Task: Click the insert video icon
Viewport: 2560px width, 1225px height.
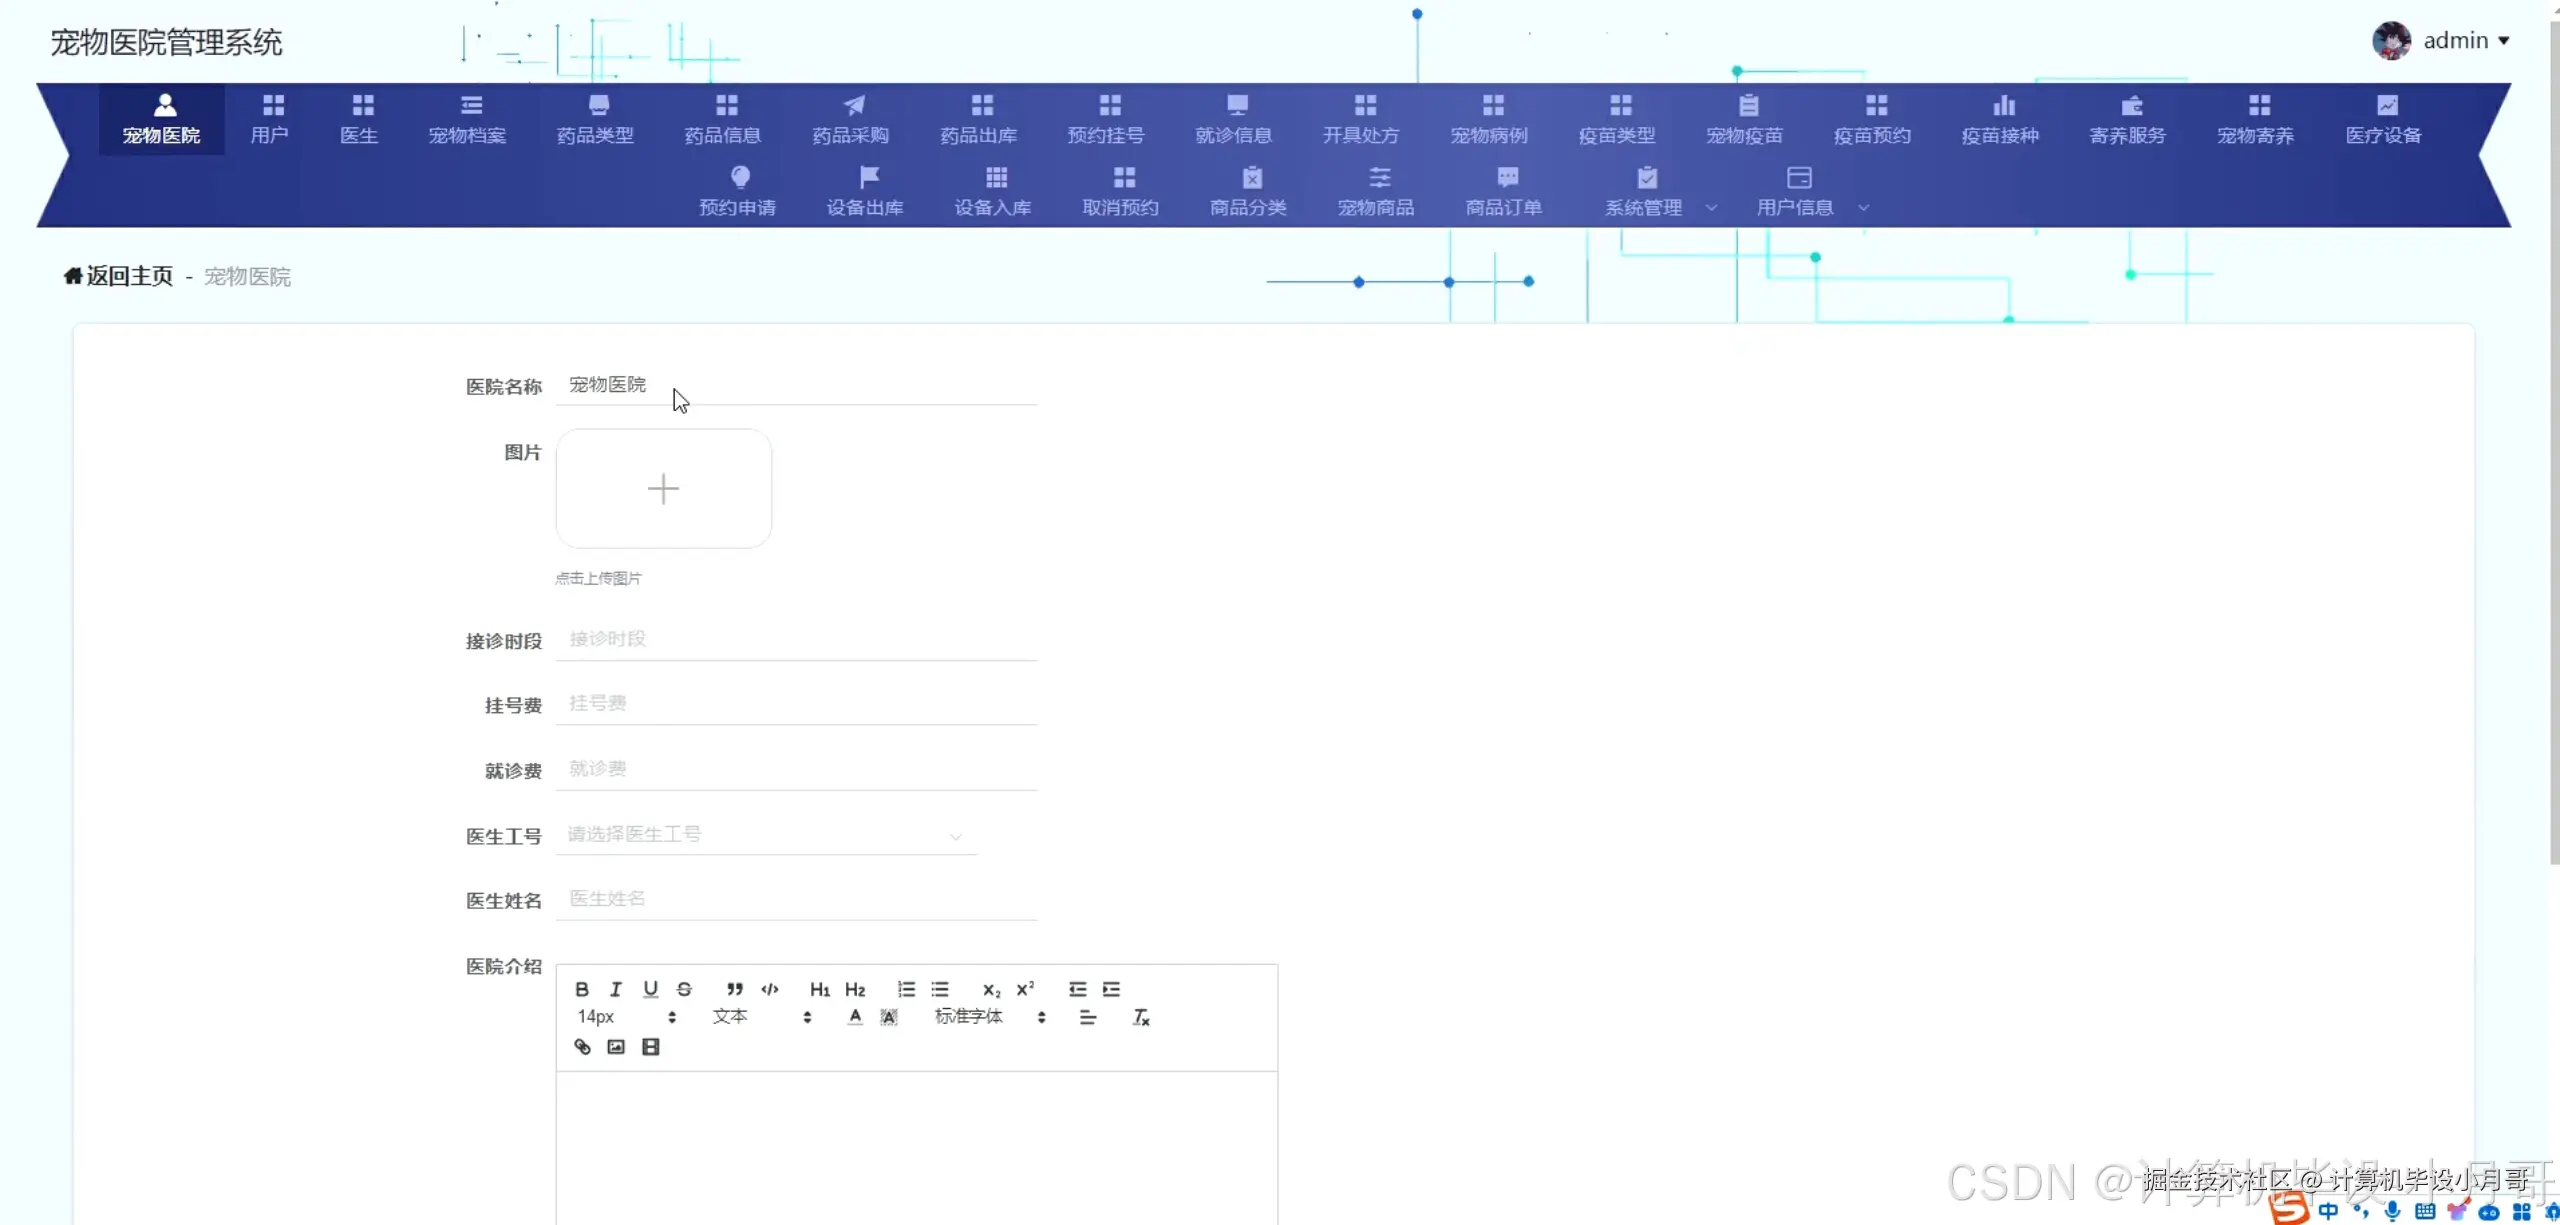Action: pyautogui.click(x=650, y=1047)
